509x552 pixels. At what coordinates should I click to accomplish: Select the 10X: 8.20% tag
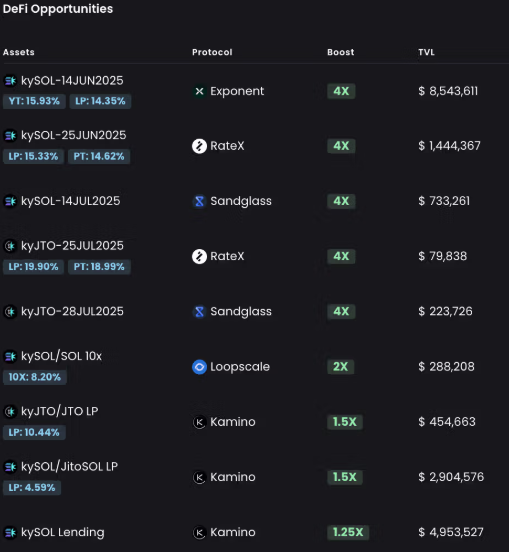coord(35,377)
